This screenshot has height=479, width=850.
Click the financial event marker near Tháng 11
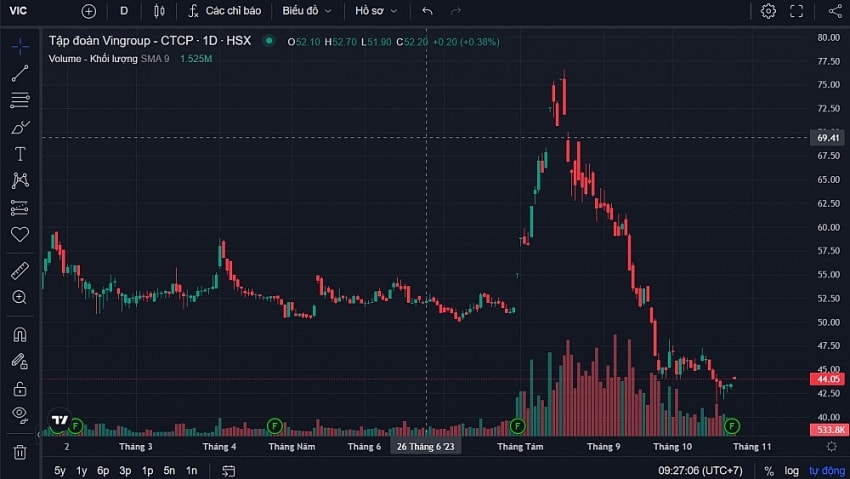click(x=732, y=426)
